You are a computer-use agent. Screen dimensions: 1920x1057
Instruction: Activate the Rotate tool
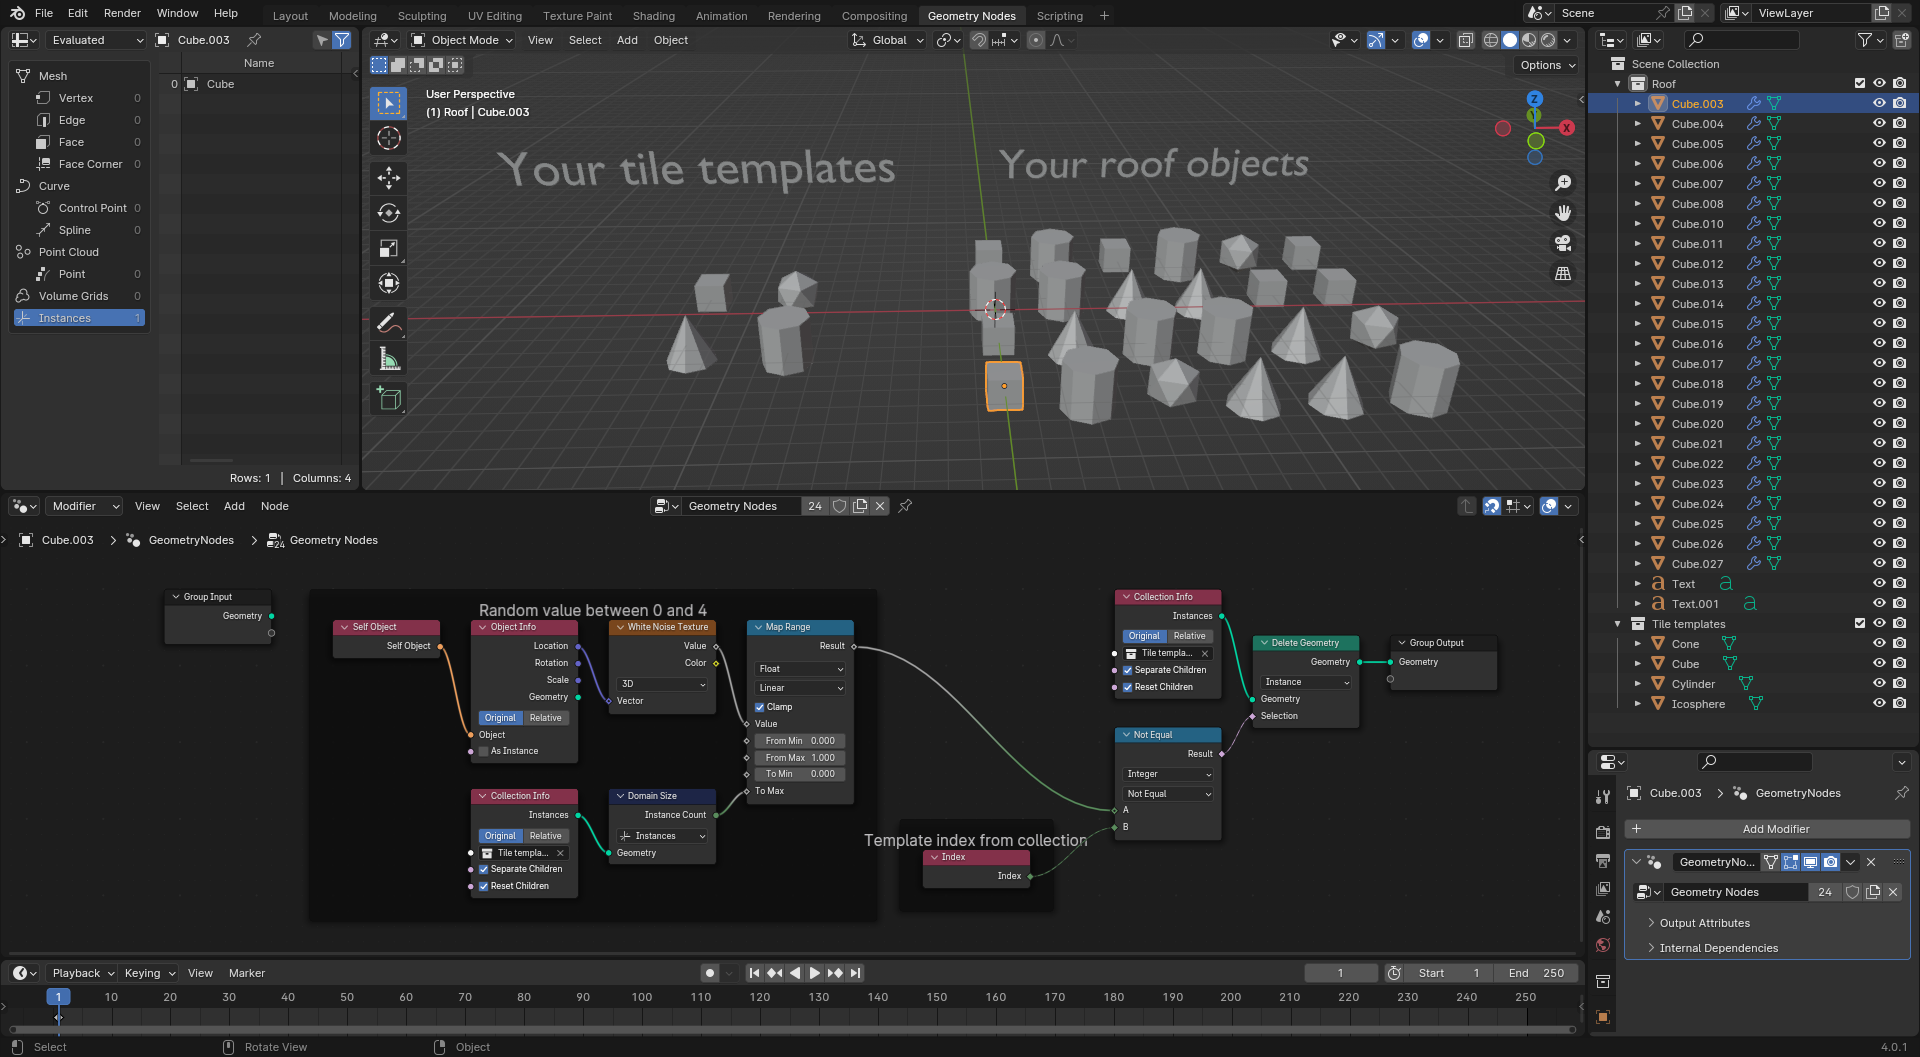389,213
